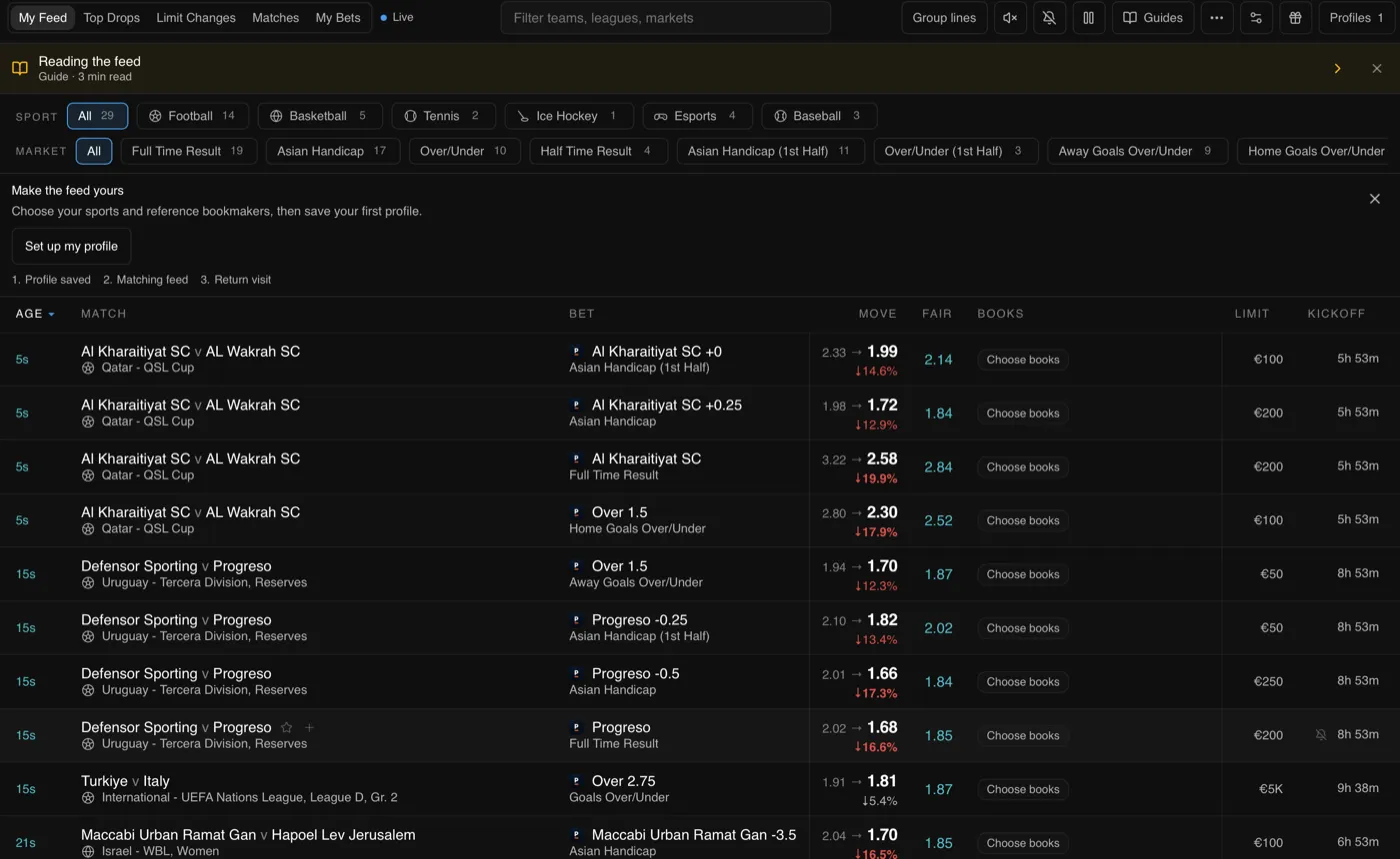Choose books for Al Kharaitiyat SC +0 row
1400x859 pixels.
1022,360
